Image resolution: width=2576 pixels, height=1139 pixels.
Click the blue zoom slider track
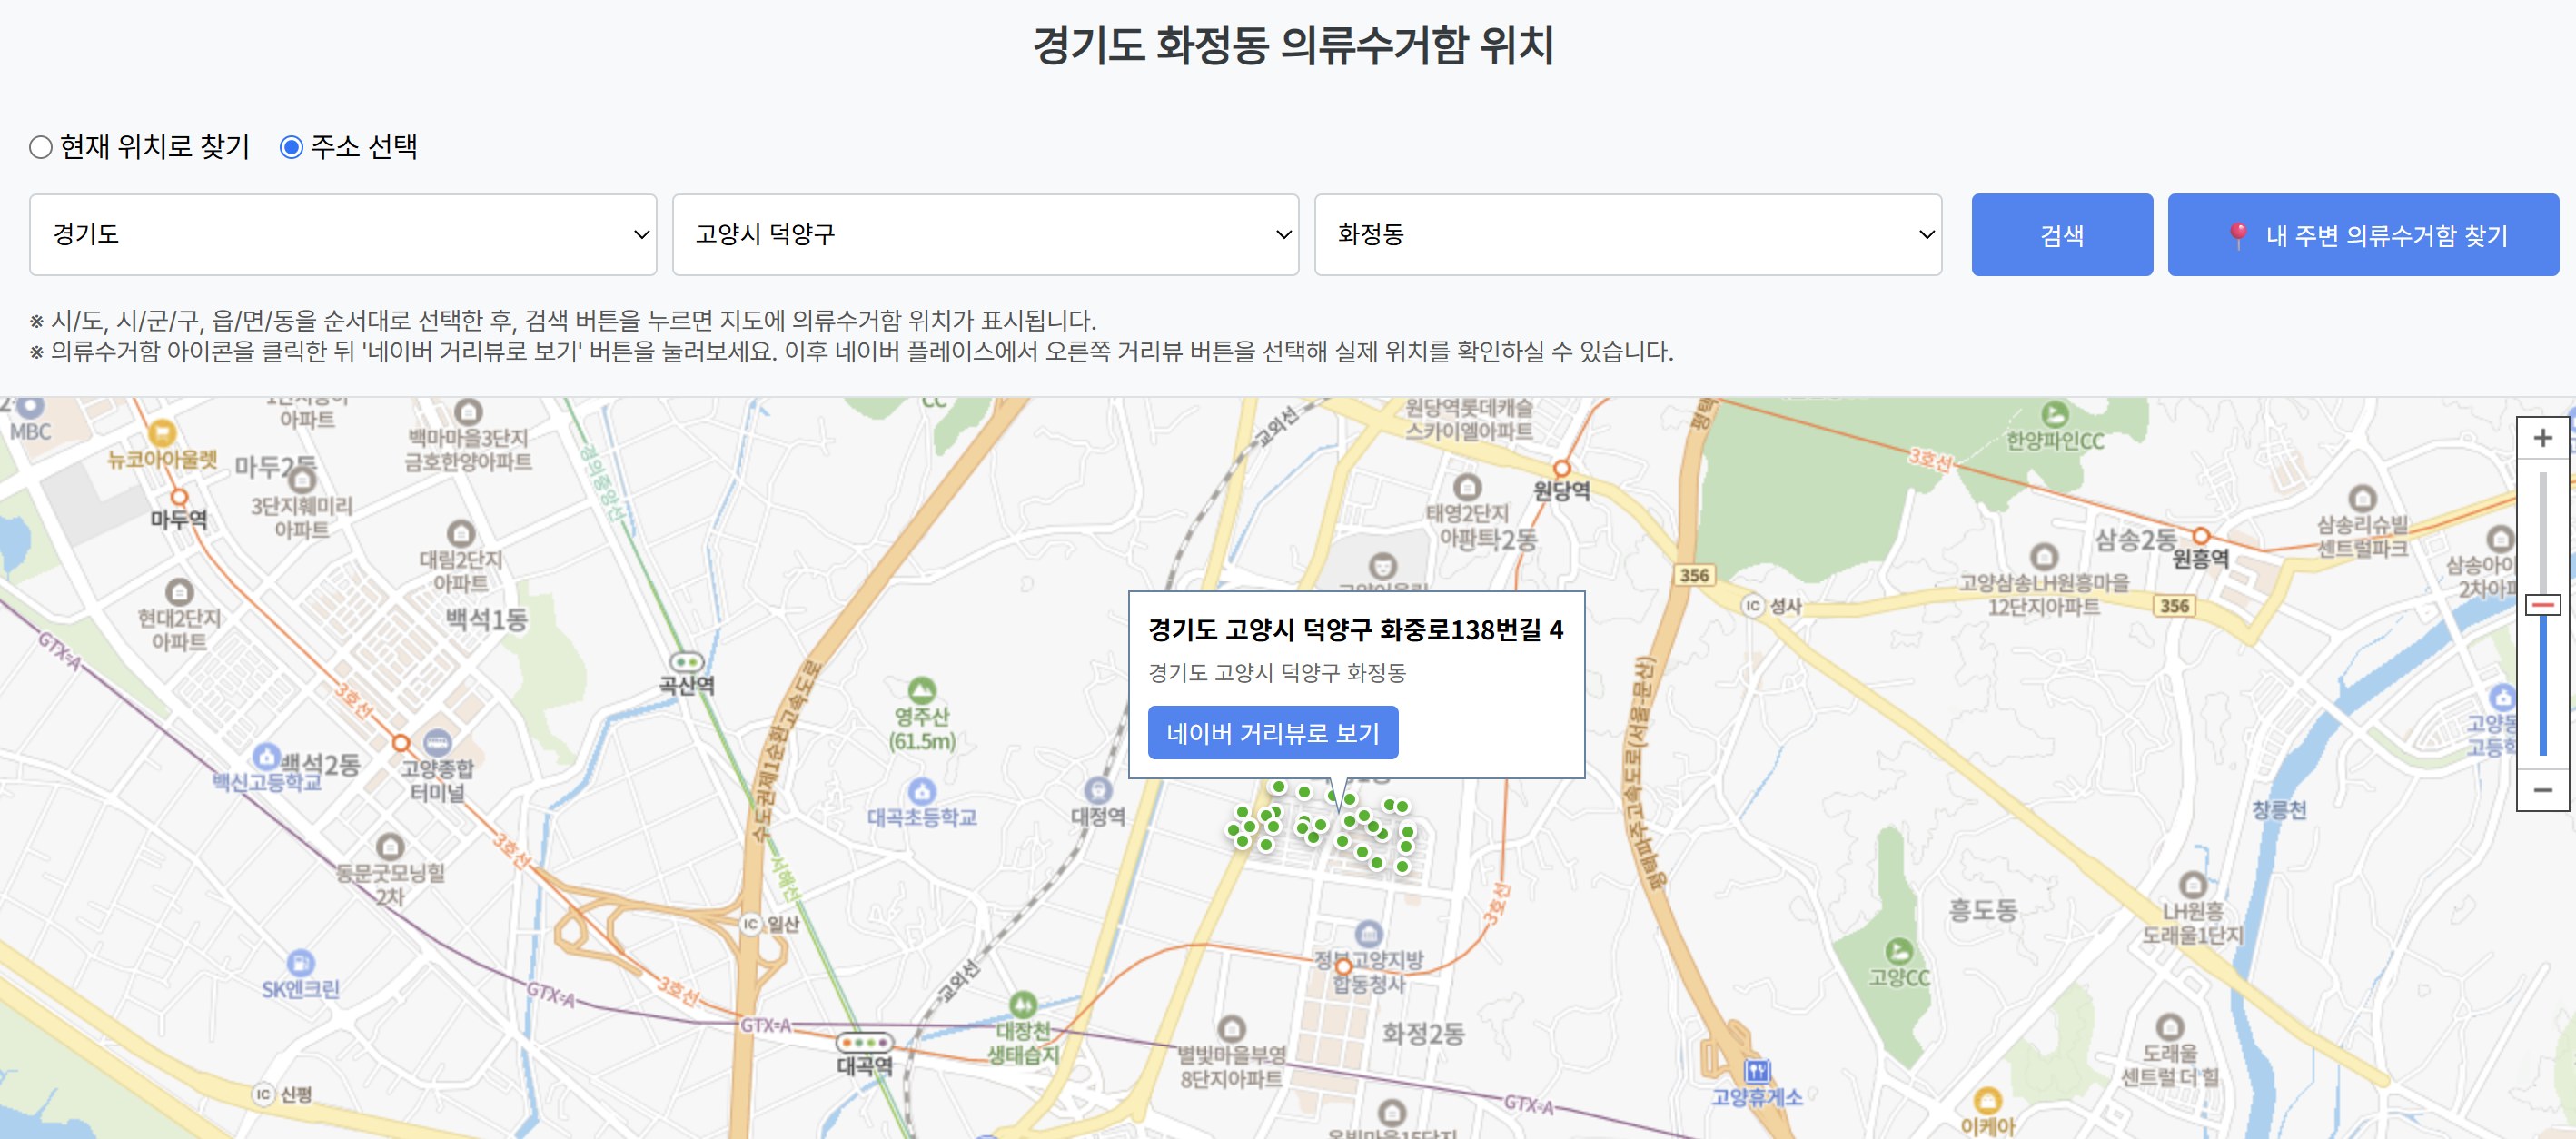[x=2542, y=685]
